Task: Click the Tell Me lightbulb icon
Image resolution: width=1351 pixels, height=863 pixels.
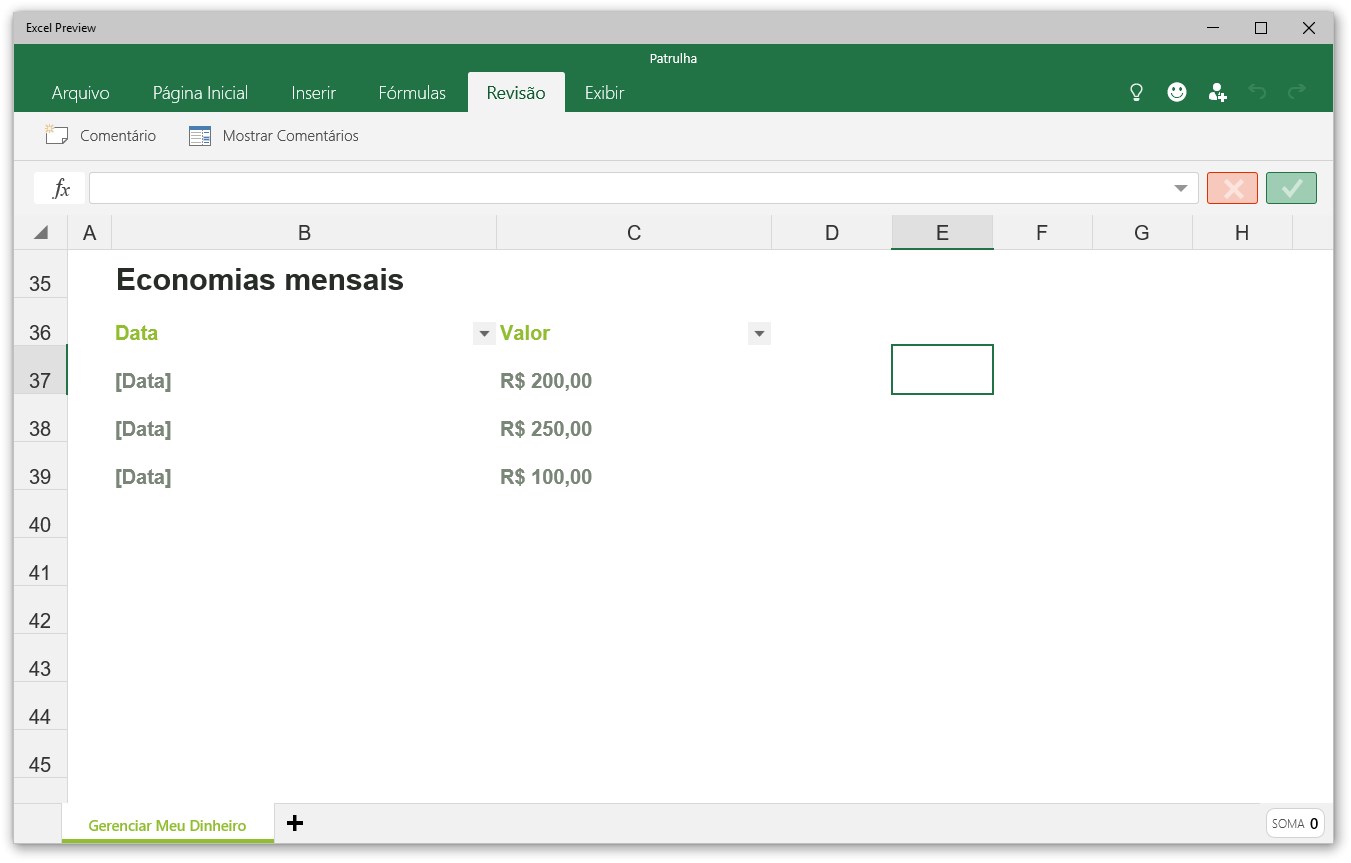Action: (x=1136, y=91)
